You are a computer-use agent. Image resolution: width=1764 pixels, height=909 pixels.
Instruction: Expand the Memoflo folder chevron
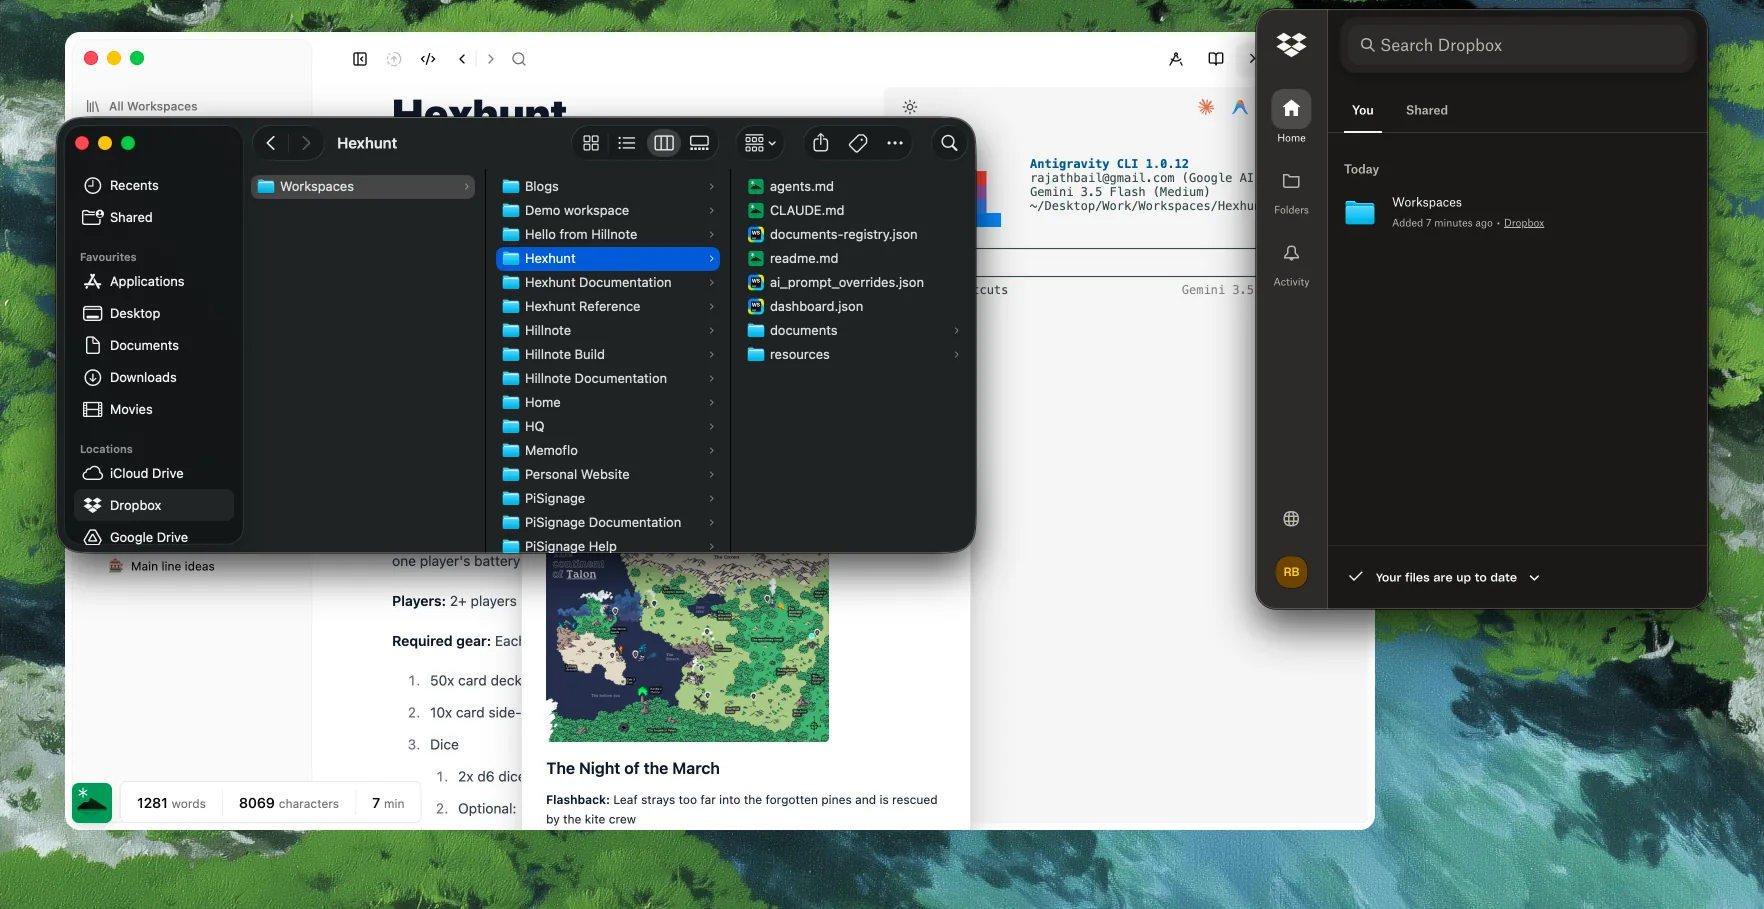pos(711,450)
